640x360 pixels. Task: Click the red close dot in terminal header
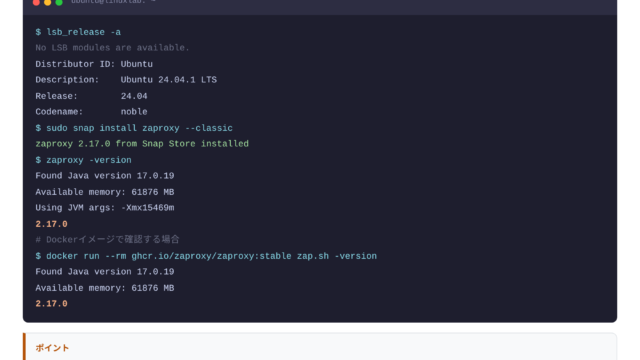pos(36,2)
